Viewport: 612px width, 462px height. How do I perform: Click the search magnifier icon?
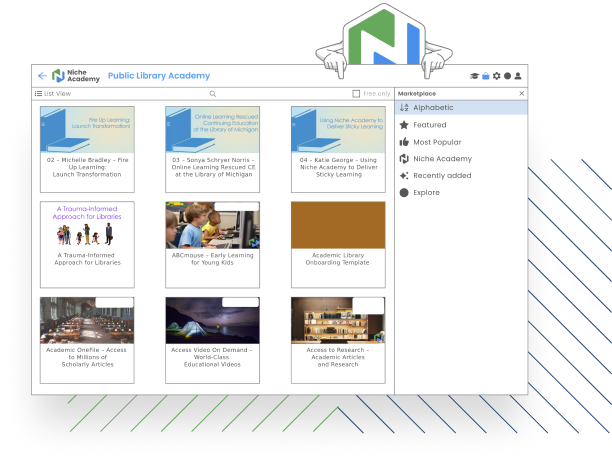[x=212, y=94]
